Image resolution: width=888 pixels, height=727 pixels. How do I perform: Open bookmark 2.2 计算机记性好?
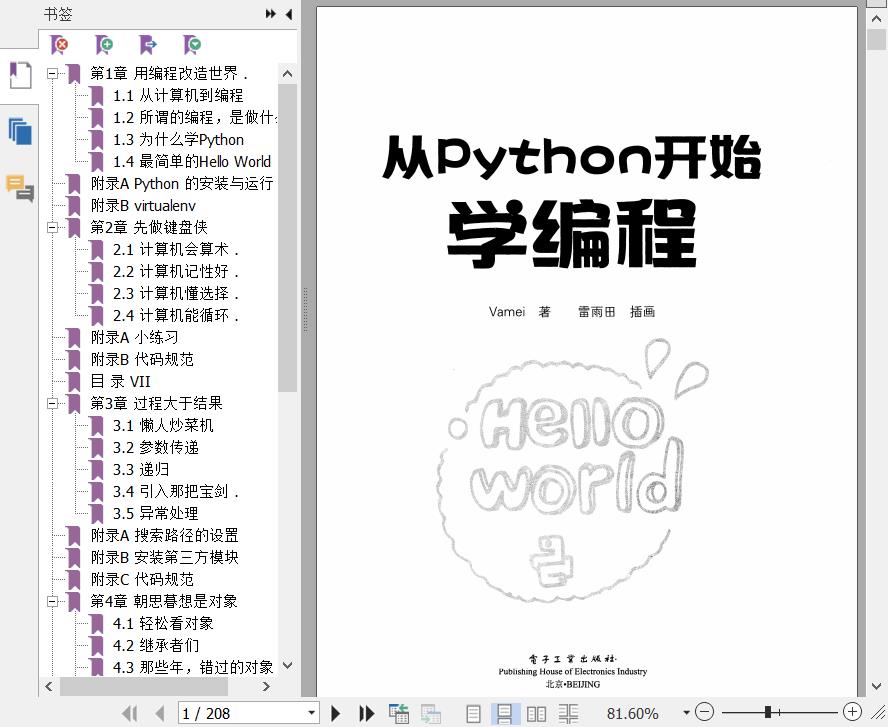pyautogui.click(x=176, y=272)
